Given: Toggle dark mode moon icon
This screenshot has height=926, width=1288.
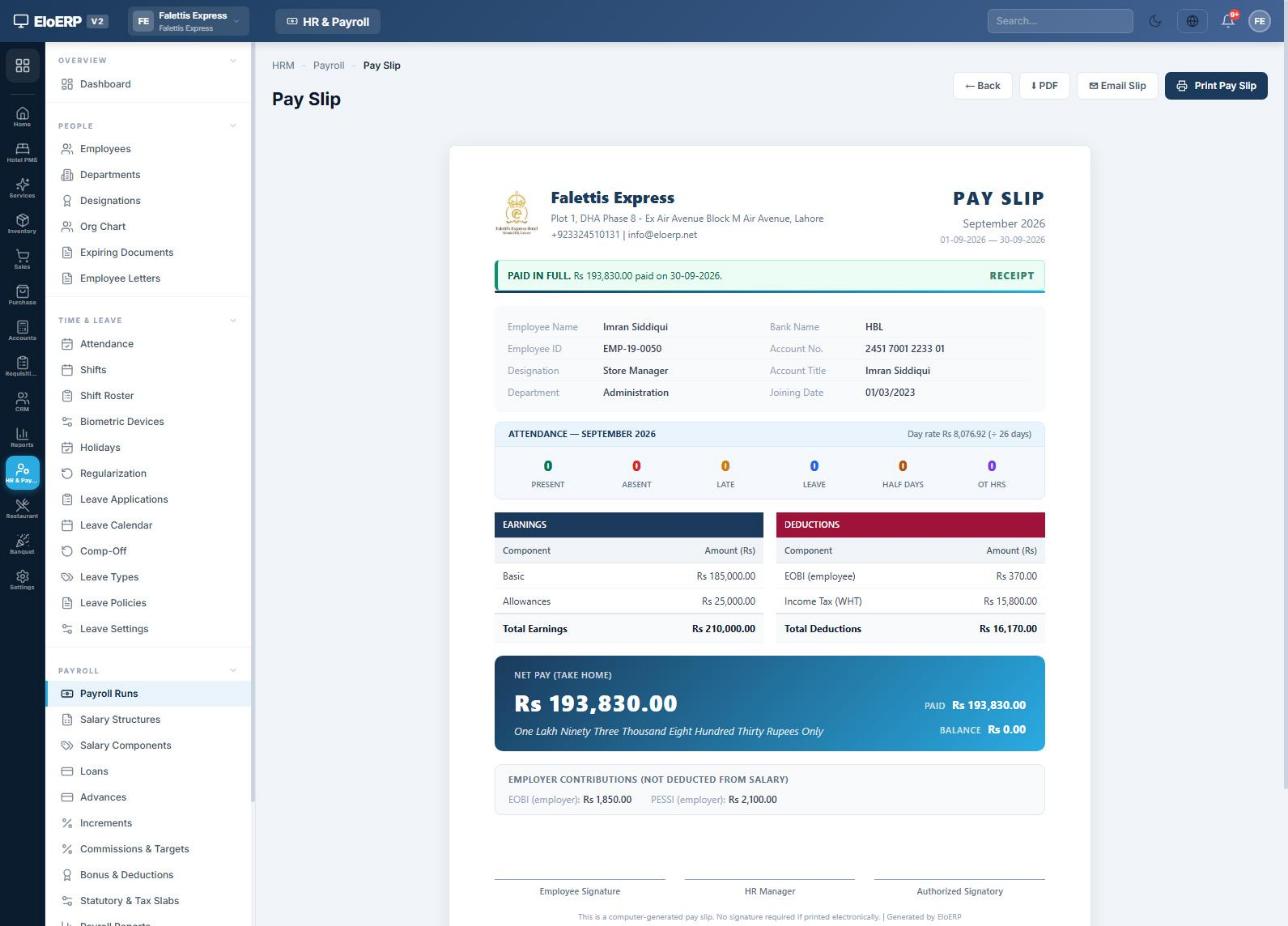Looking at the screenshot, I should (1155, 21).
